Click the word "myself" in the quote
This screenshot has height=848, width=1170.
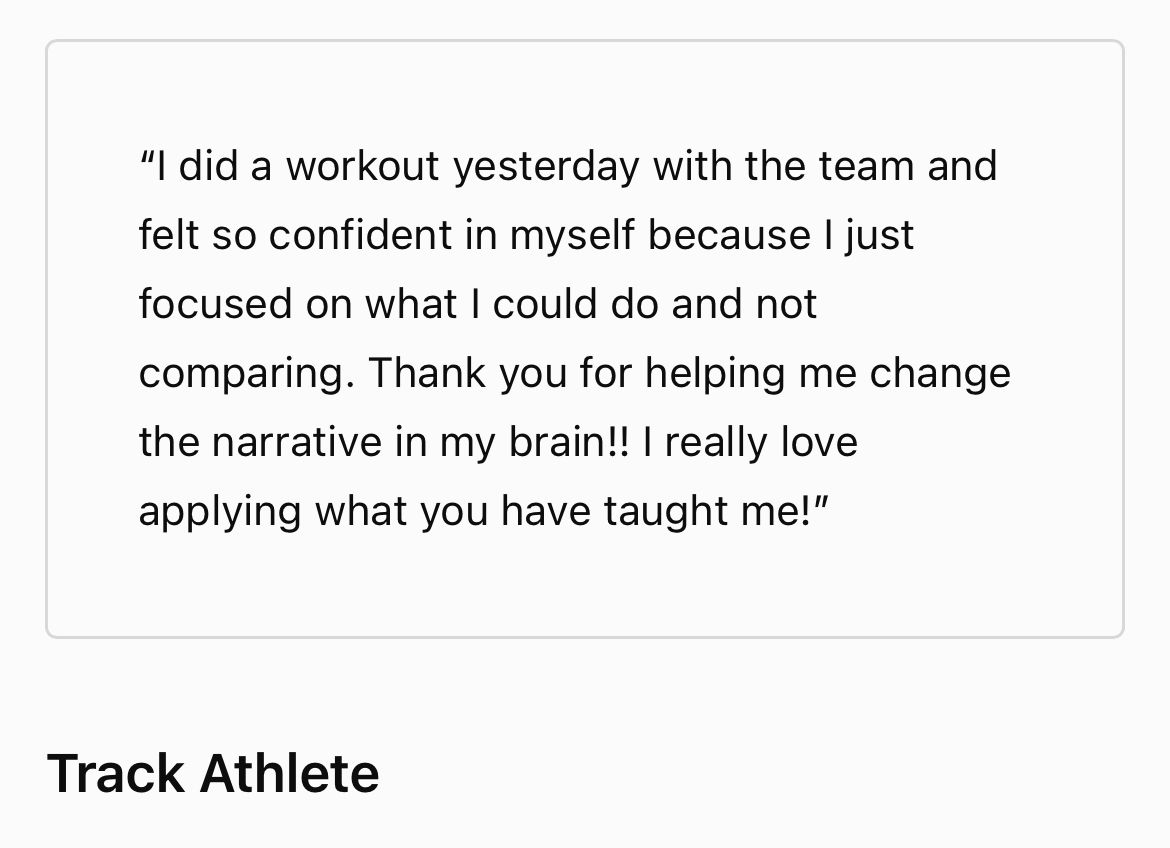pos(571,237)
